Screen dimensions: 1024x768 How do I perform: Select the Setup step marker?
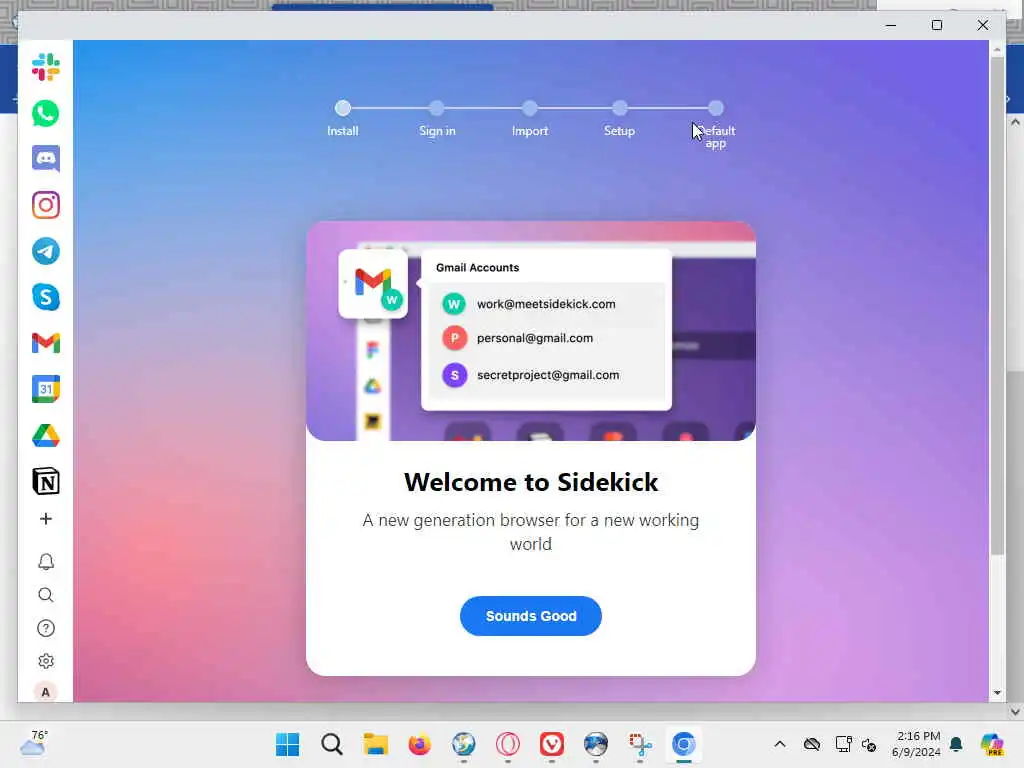pos(620,108)
